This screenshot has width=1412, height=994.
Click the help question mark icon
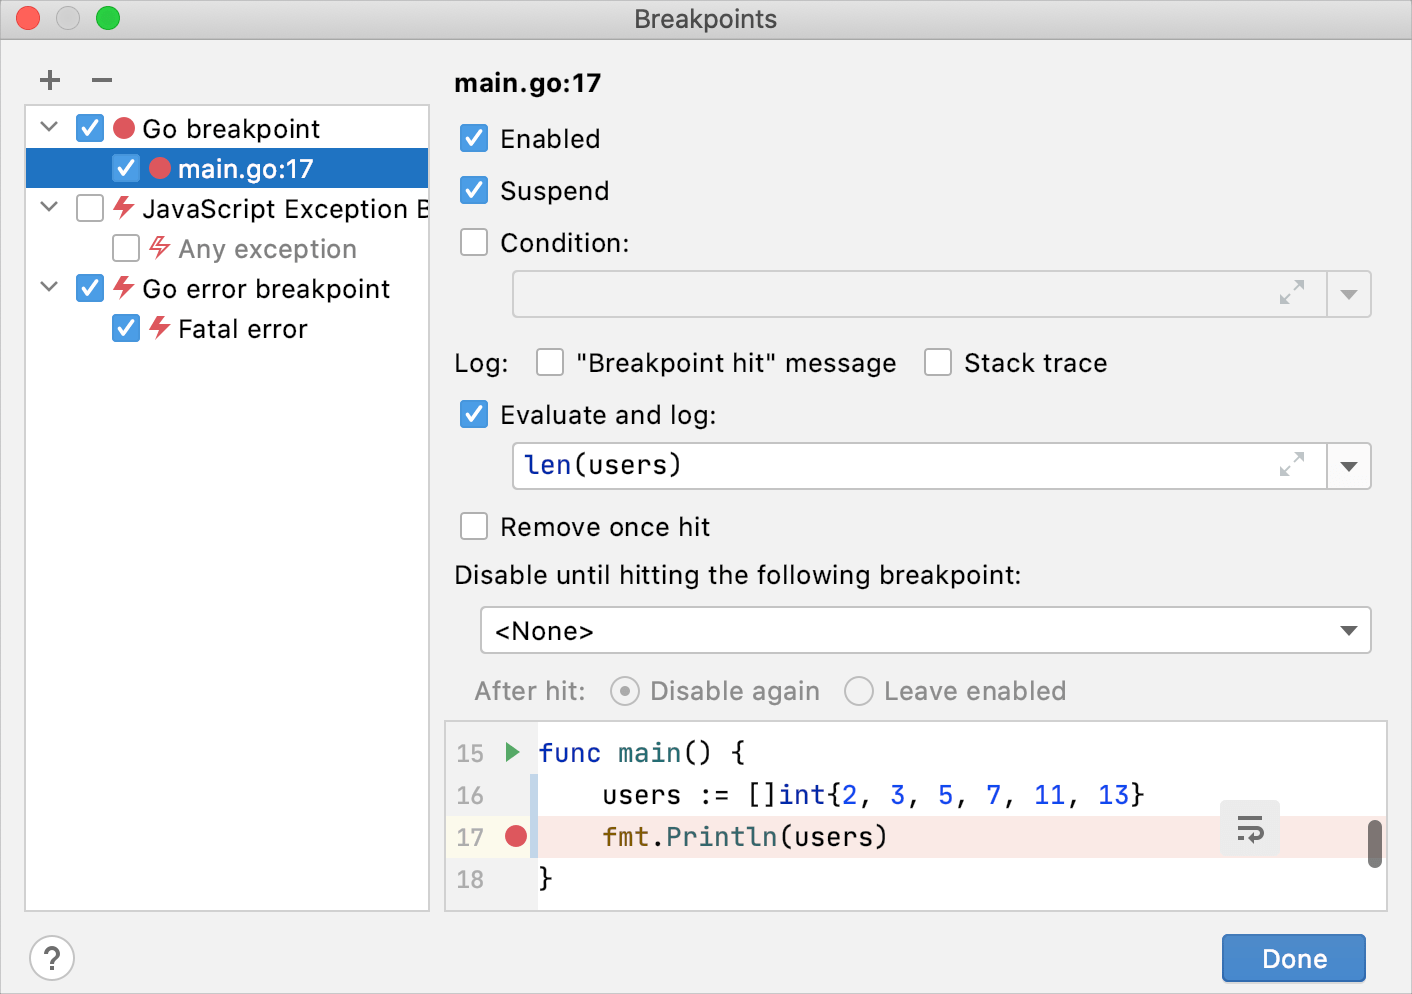tap(52, 958)
